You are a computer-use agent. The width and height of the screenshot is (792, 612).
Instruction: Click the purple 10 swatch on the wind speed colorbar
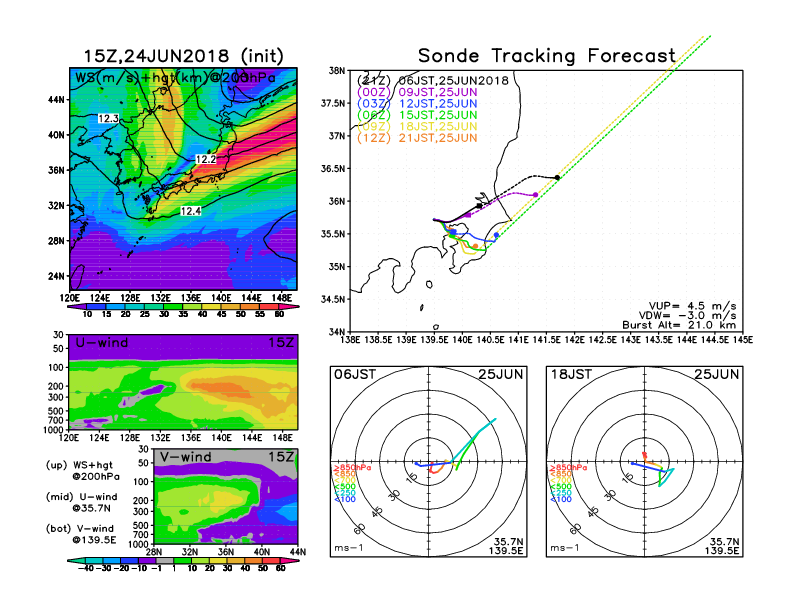[76, 307]
